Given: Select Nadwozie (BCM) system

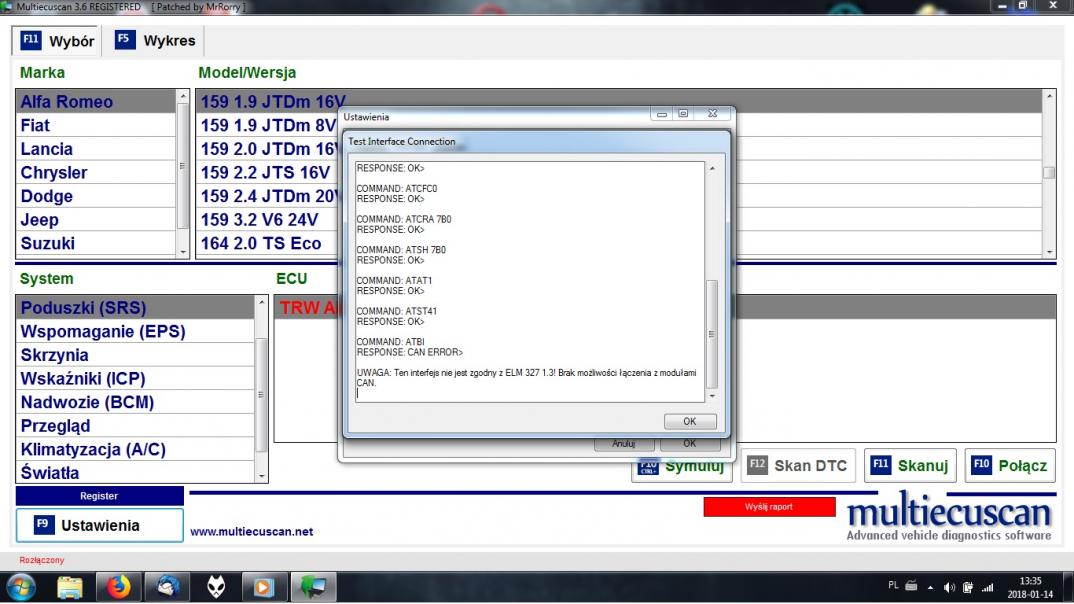Looking at the screenshot, I should pos(135,402).
